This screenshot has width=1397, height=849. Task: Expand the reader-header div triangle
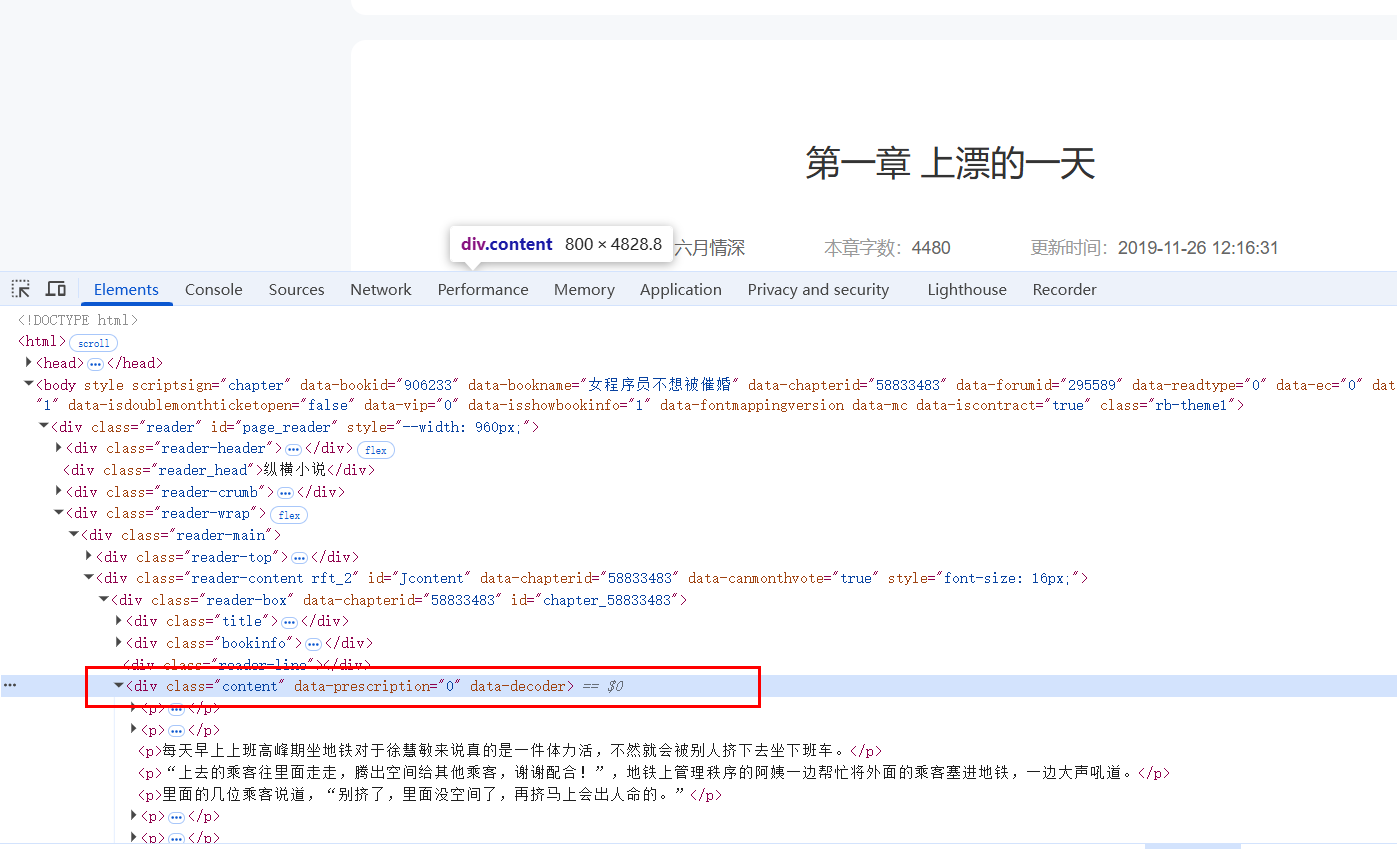click(59, 448)
